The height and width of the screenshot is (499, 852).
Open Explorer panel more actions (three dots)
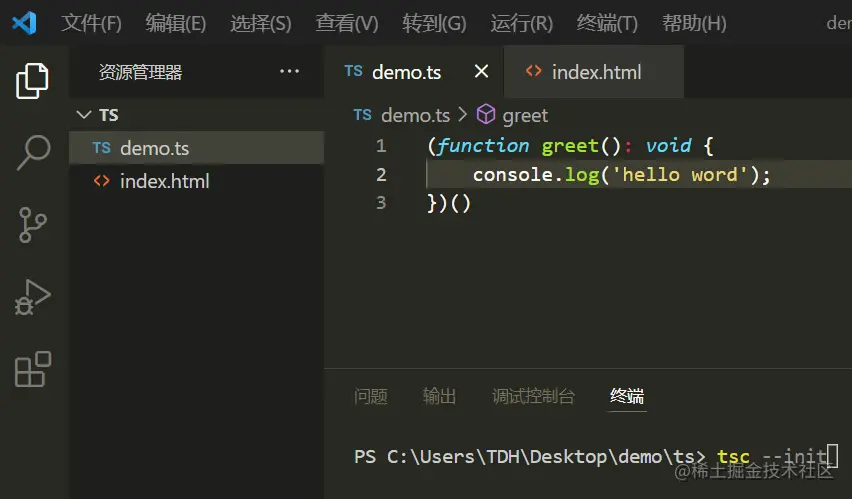[289, 71]
